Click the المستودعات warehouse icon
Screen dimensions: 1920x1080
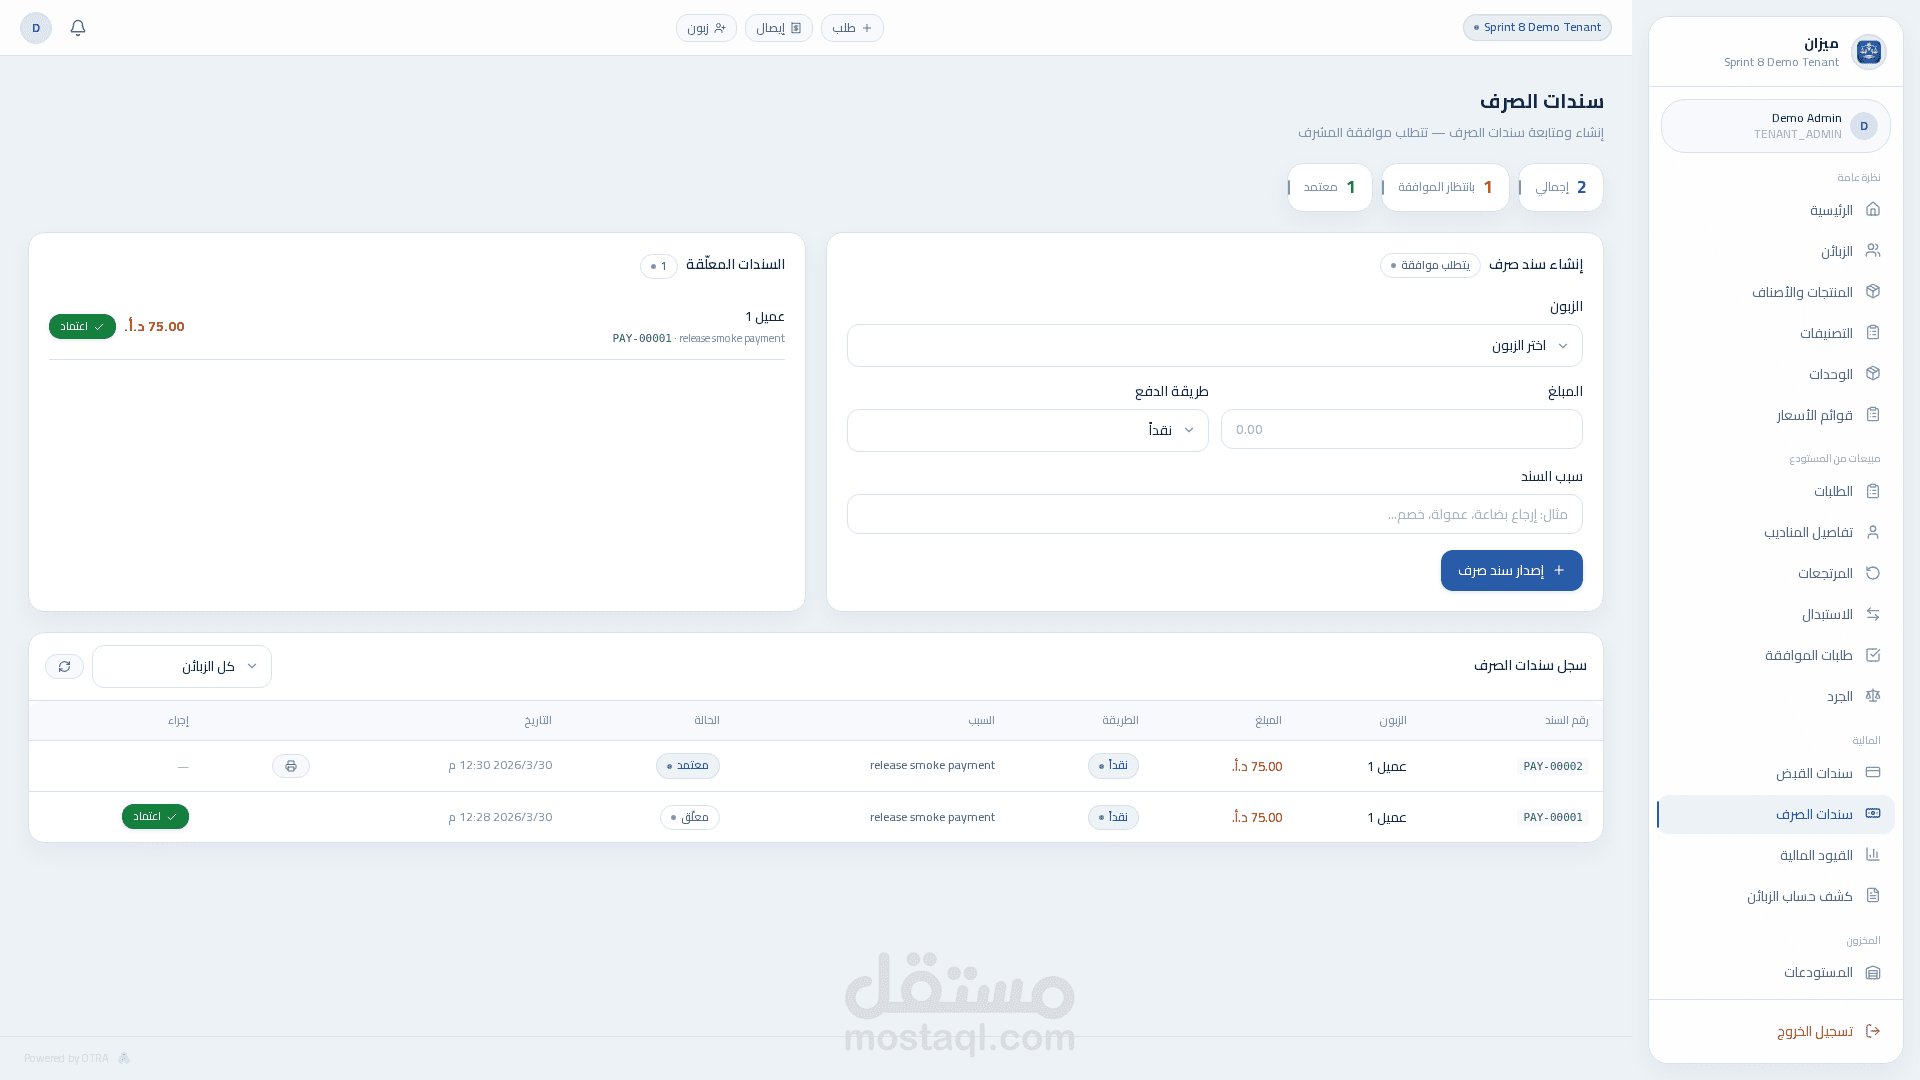[1873, 972]
